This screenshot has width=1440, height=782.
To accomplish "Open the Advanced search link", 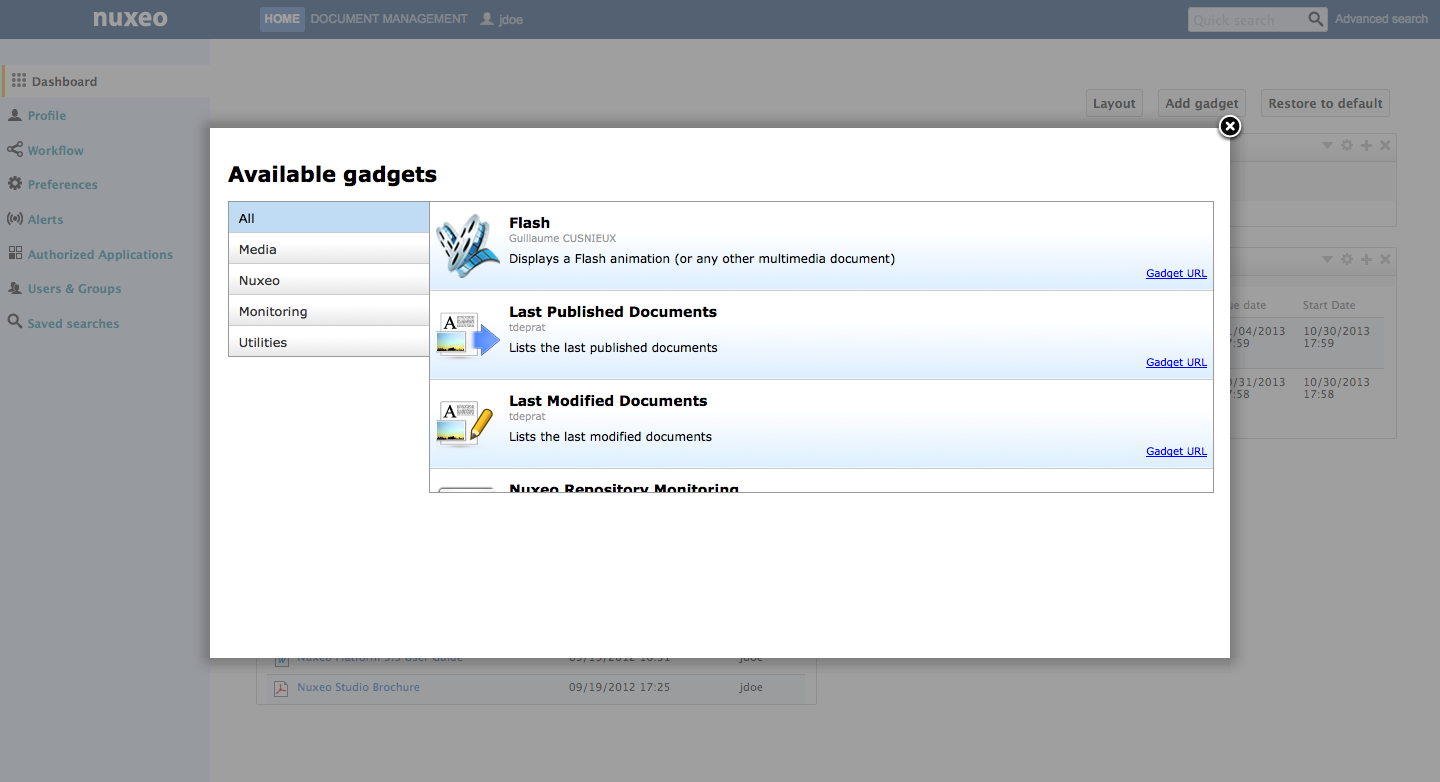I will [1381, 19].
